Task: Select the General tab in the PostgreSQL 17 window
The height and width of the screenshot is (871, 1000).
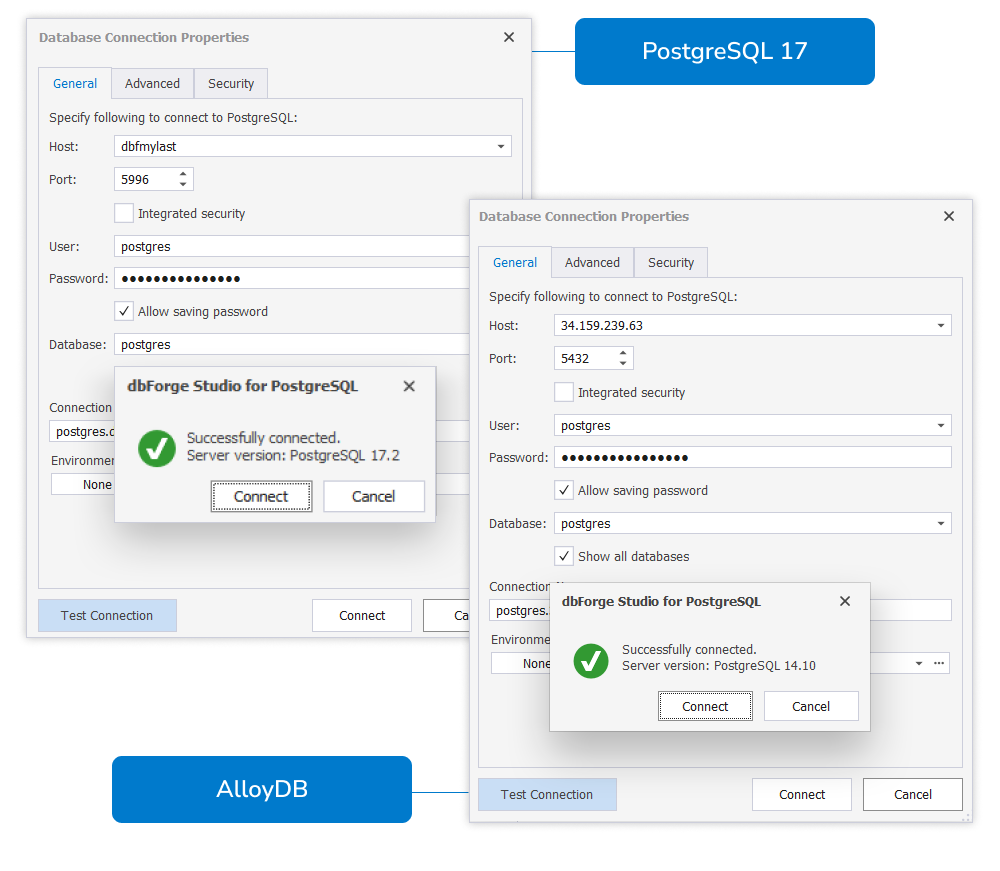Action: click(75, 84)
